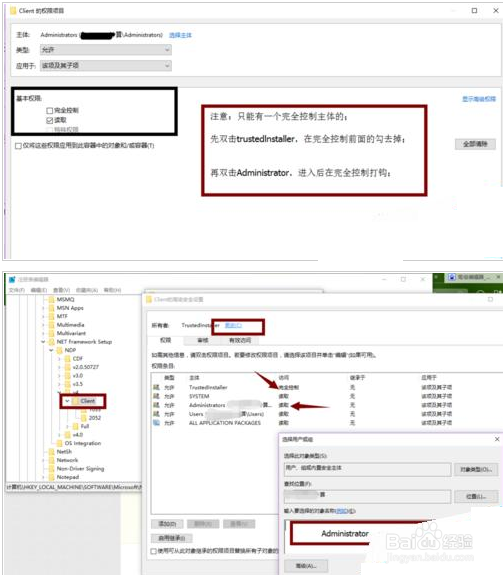503x575 pixels.
Task: Select the 权限 (Permissions) tab
Action: tap(165, 340)
